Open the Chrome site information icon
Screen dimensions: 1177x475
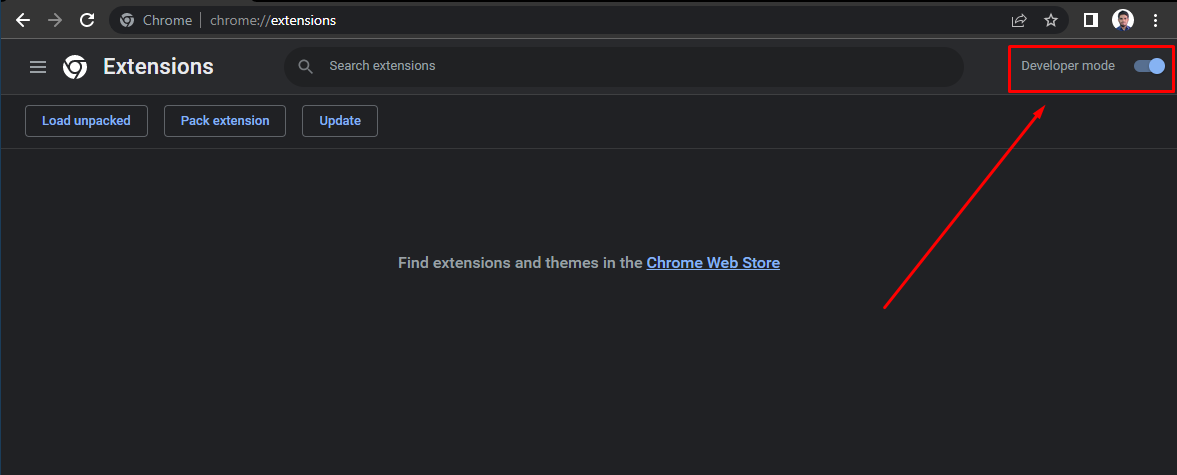(127, 20)
